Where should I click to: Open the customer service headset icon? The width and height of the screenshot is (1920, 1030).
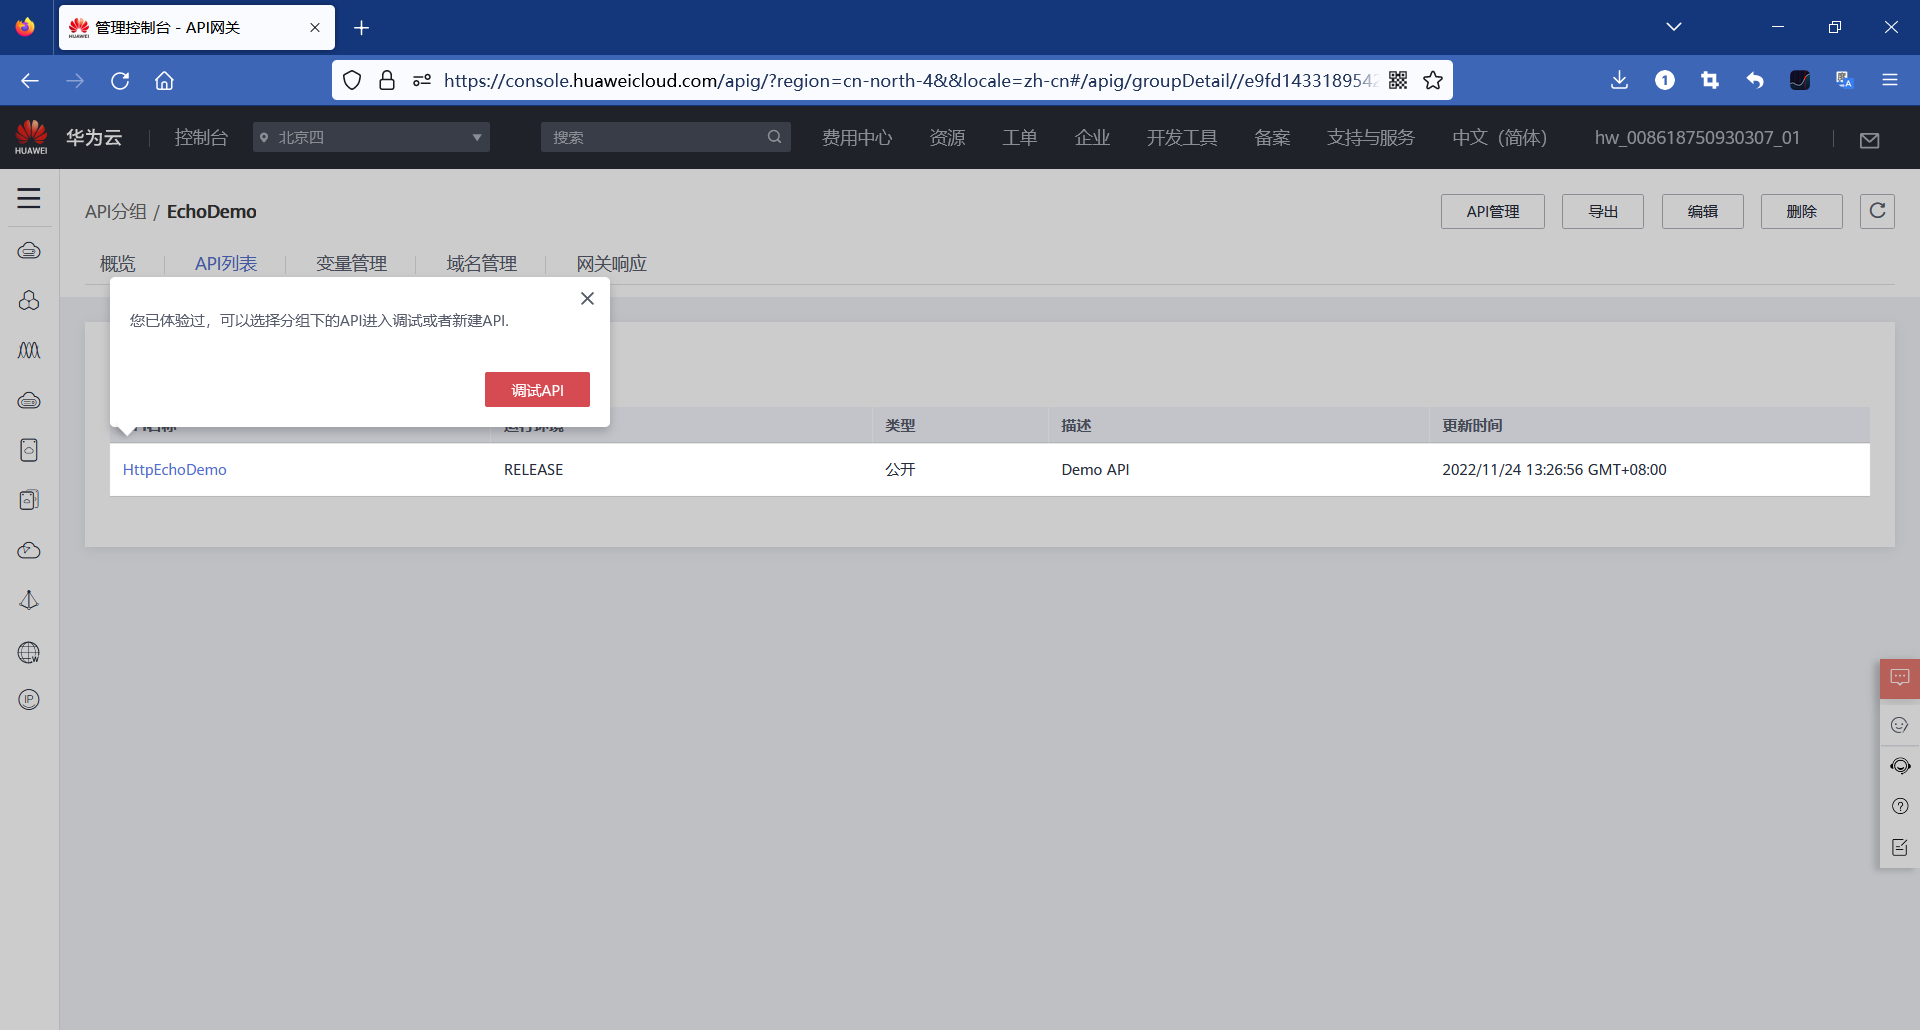pos(1900,766)
